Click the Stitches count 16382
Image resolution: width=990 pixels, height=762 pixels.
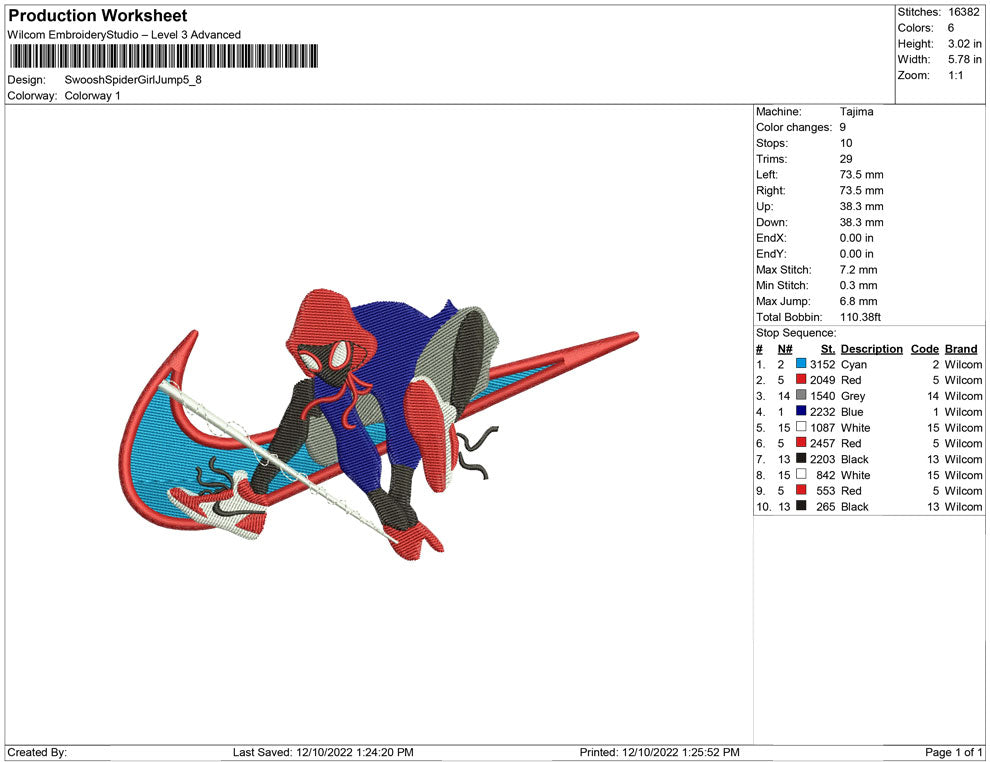963,12
